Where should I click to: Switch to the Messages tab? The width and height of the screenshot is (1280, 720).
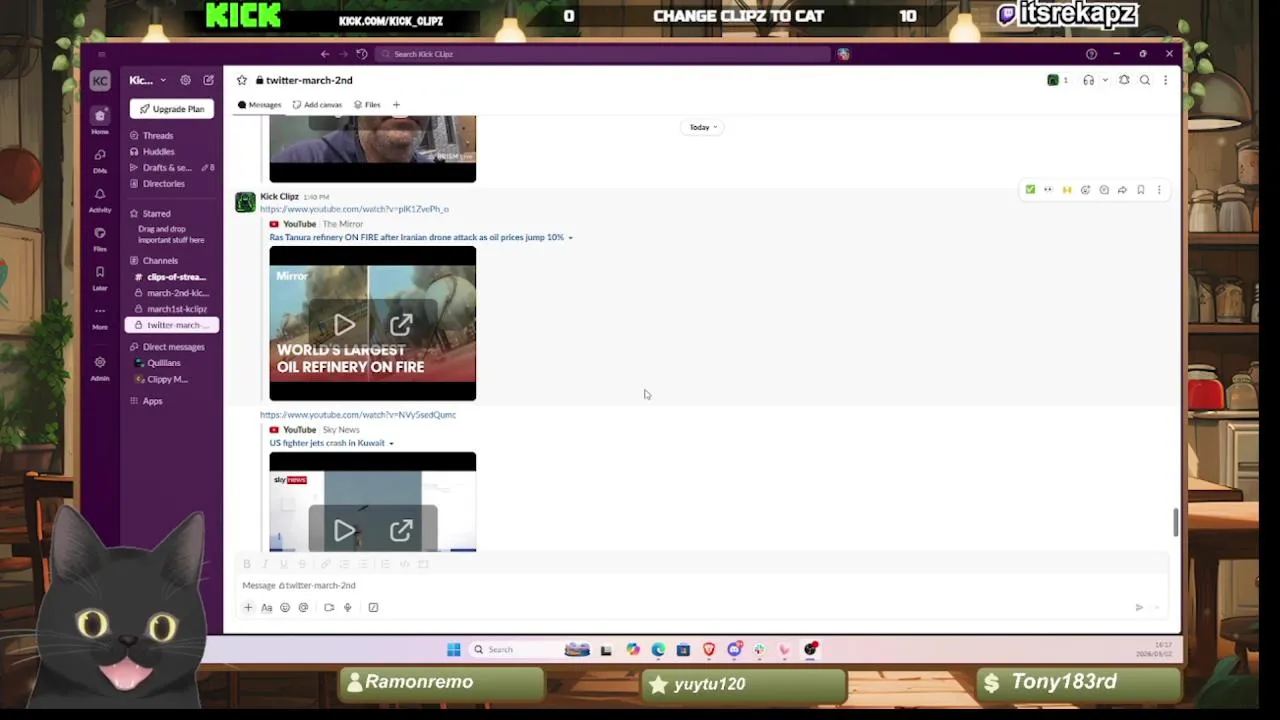click(x=260, y=105)
